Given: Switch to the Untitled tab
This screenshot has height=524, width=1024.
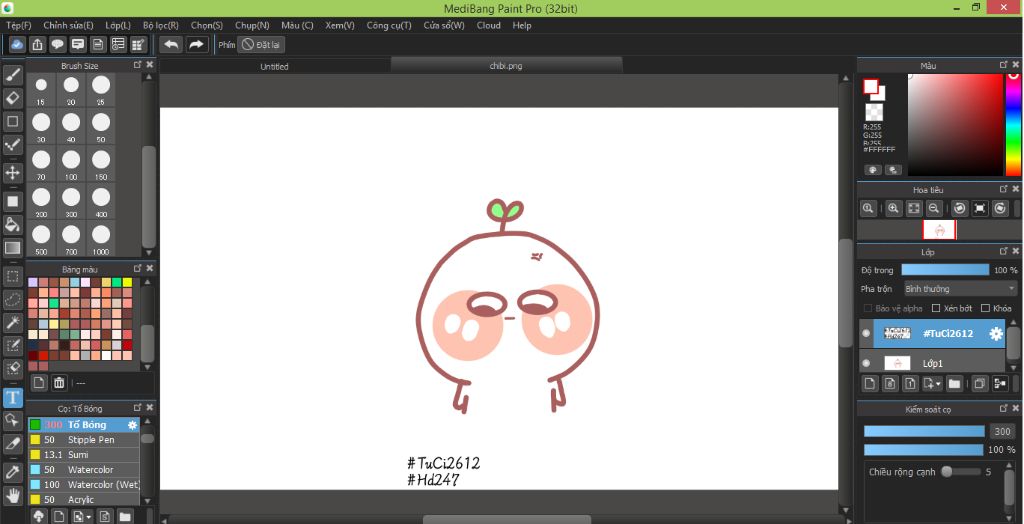Looking at the screenshot, I should tap(274, 67).
